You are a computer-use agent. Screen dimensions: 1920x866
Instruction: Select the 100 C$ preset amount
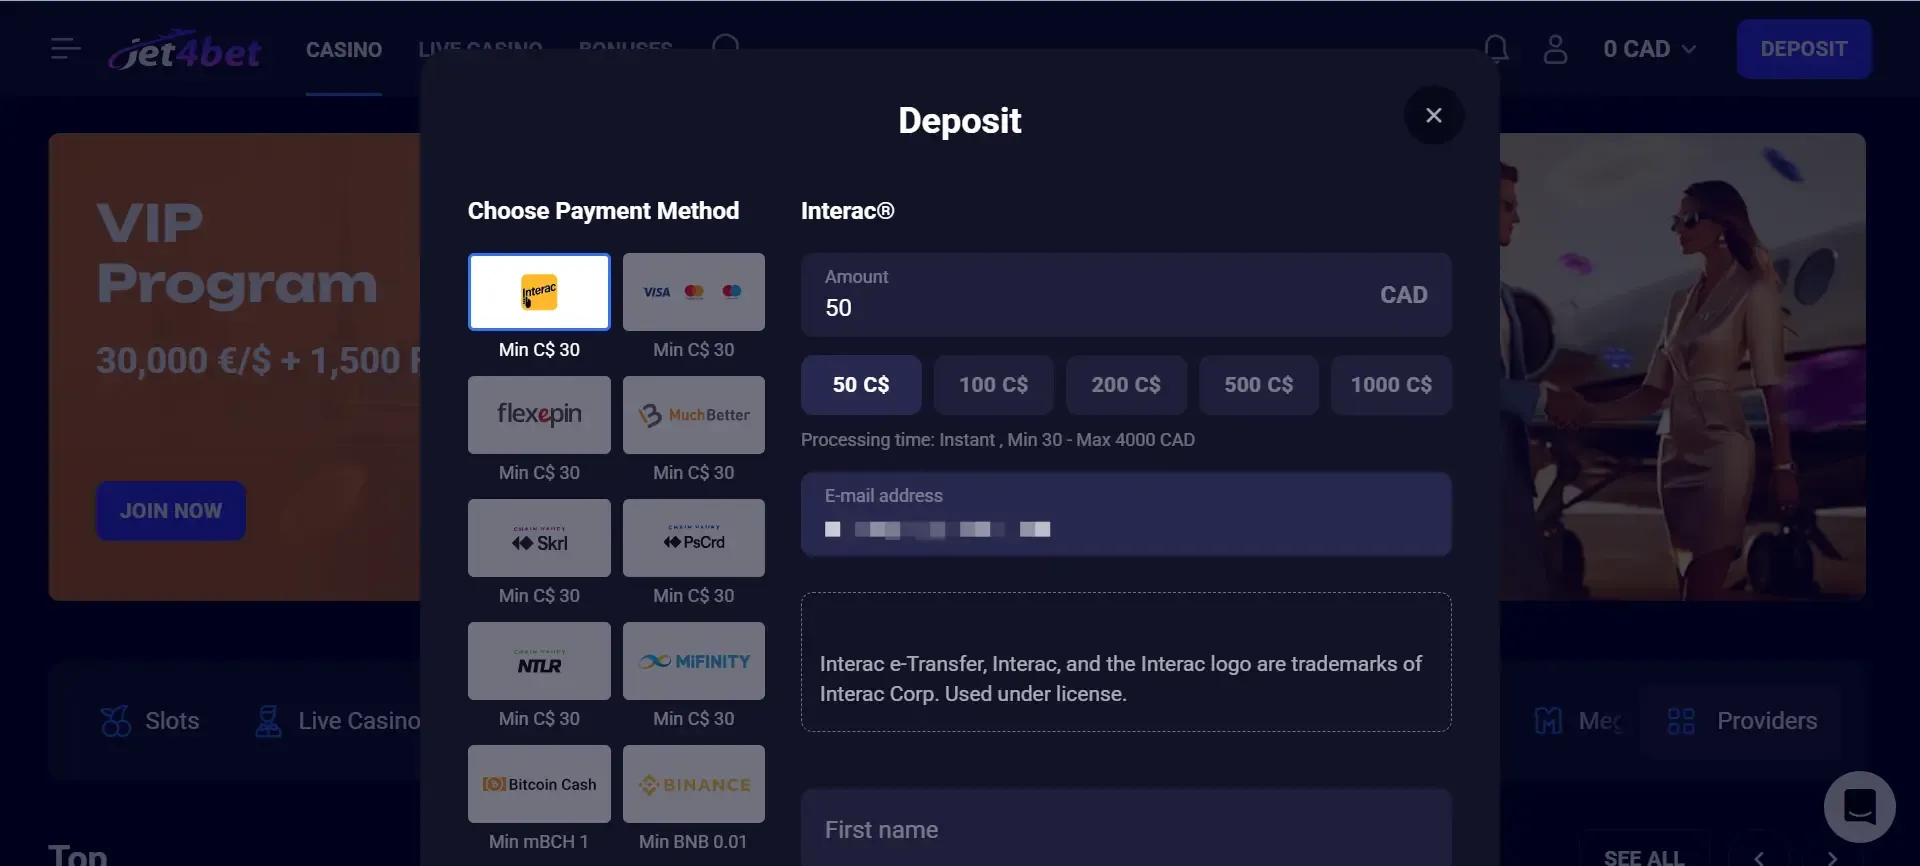(994, 385)
